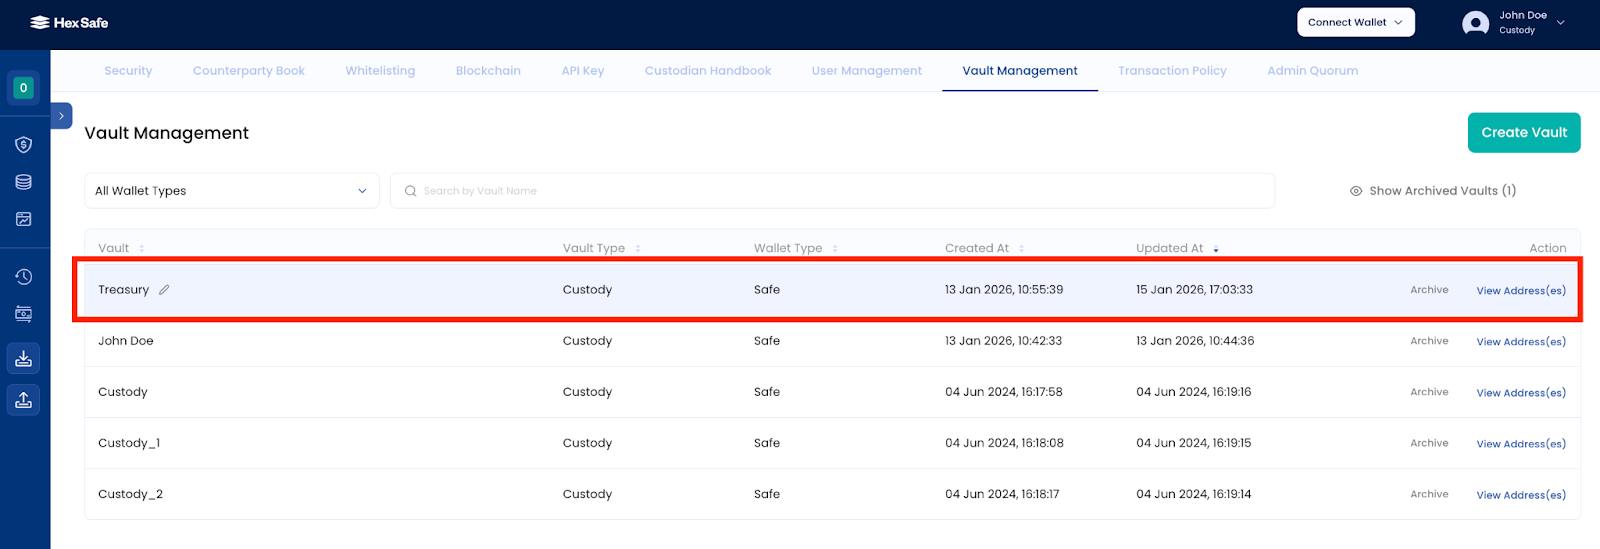Open the history clock sidebar icon
This screenshot has height=549, width=1600.
pos(24,277)
